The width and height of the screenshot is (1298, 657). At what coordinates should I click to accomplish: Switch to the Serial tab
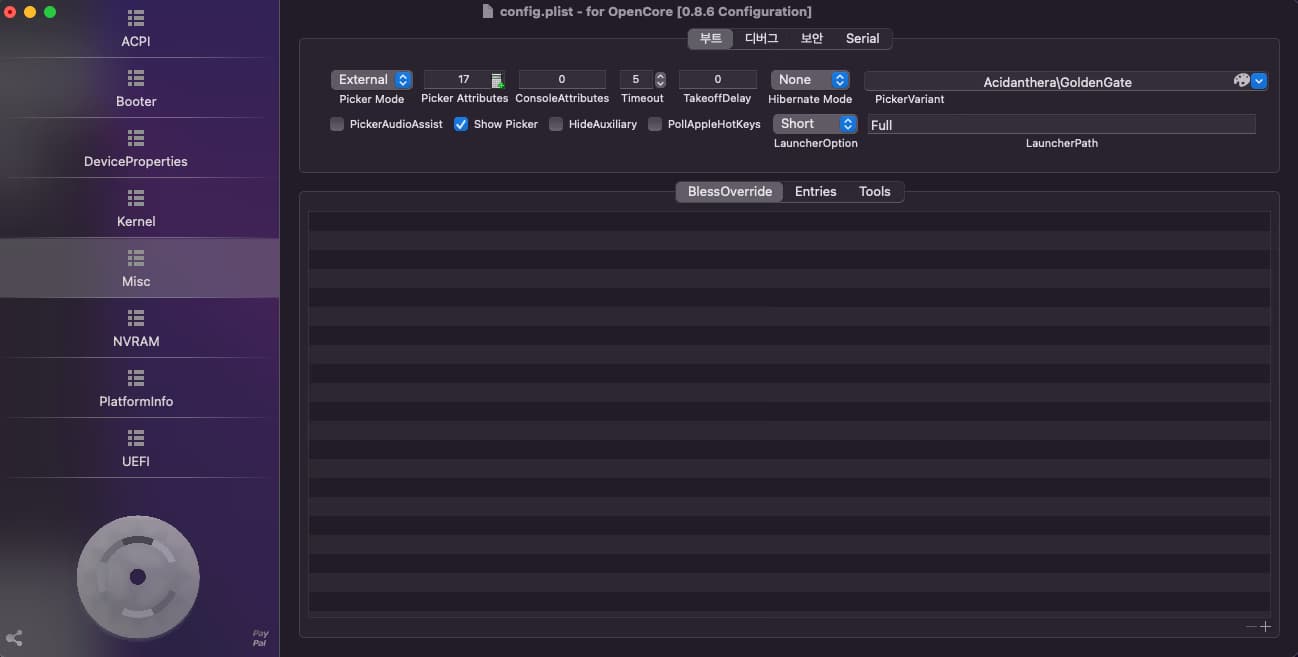862,38
